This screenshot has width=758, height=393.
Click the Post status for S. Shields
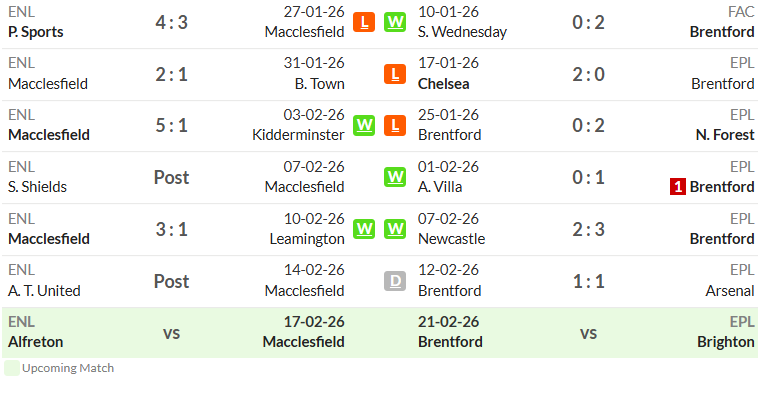[x=172, y=177]
